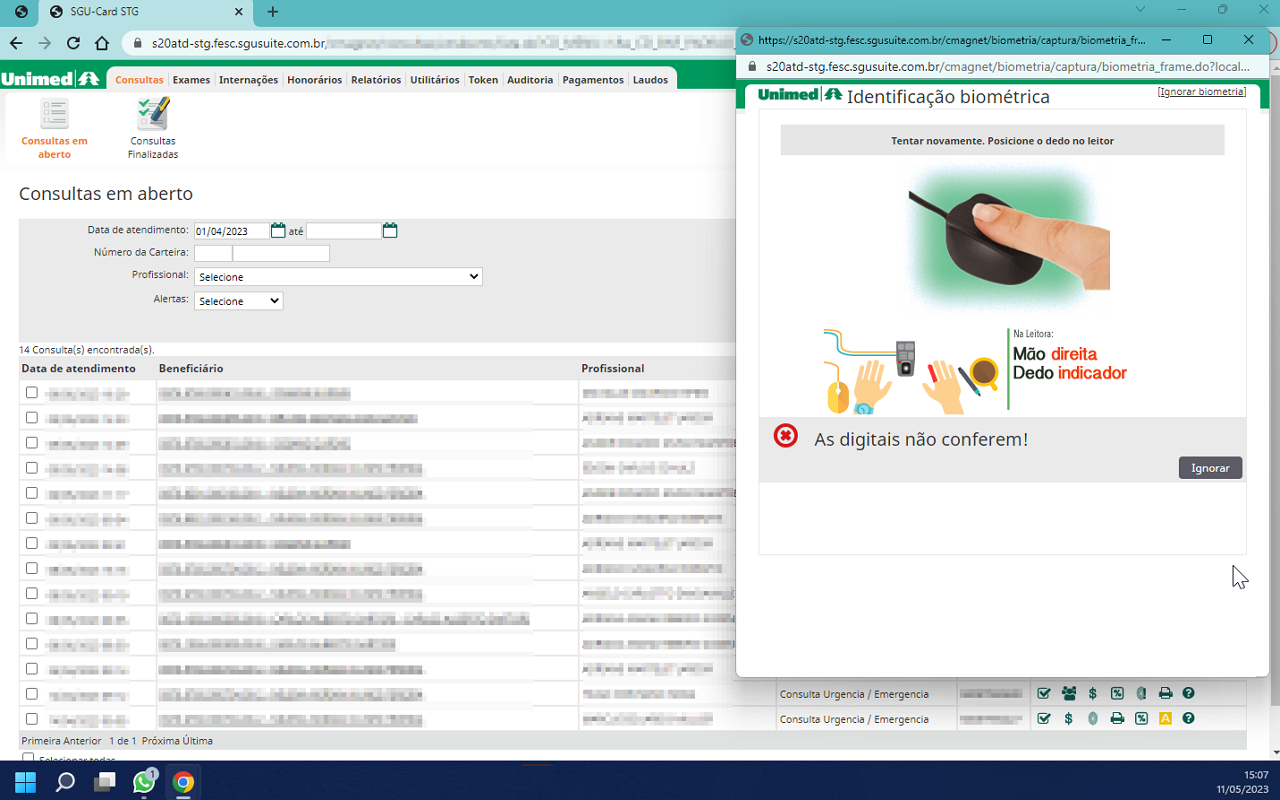This screenshot has width=1280, height=800.
Task: Tick the checkbox of the last consultation row
Action: click(x=32, y=719)
